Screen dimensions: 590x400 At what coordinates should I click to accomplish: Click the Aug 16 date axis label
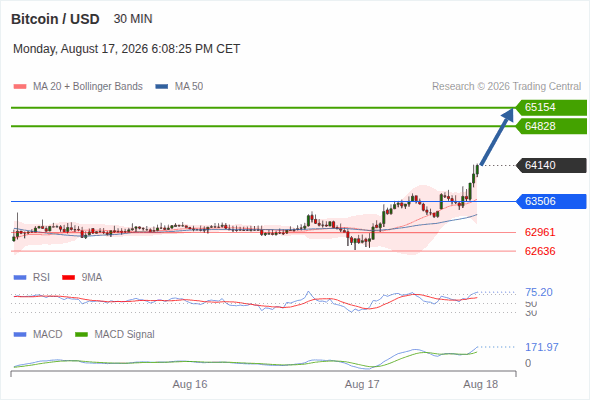click(x=190, y=384)
